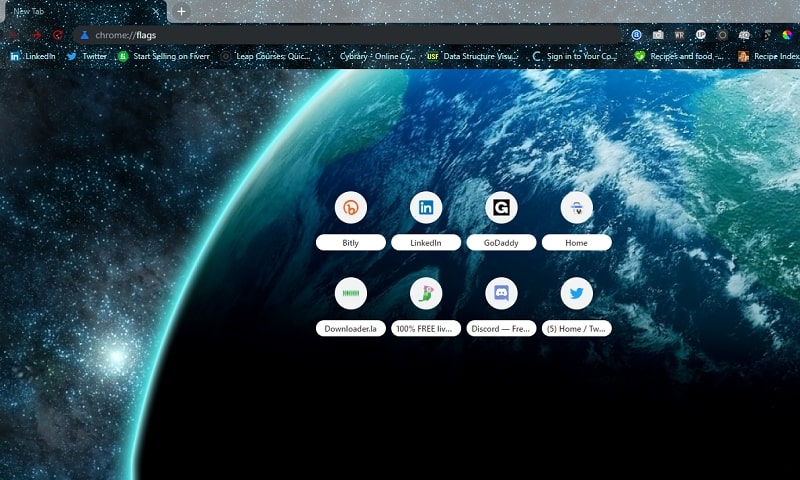
Task: Open the Bitly shortcut icon
Action: tap(351, 208)
